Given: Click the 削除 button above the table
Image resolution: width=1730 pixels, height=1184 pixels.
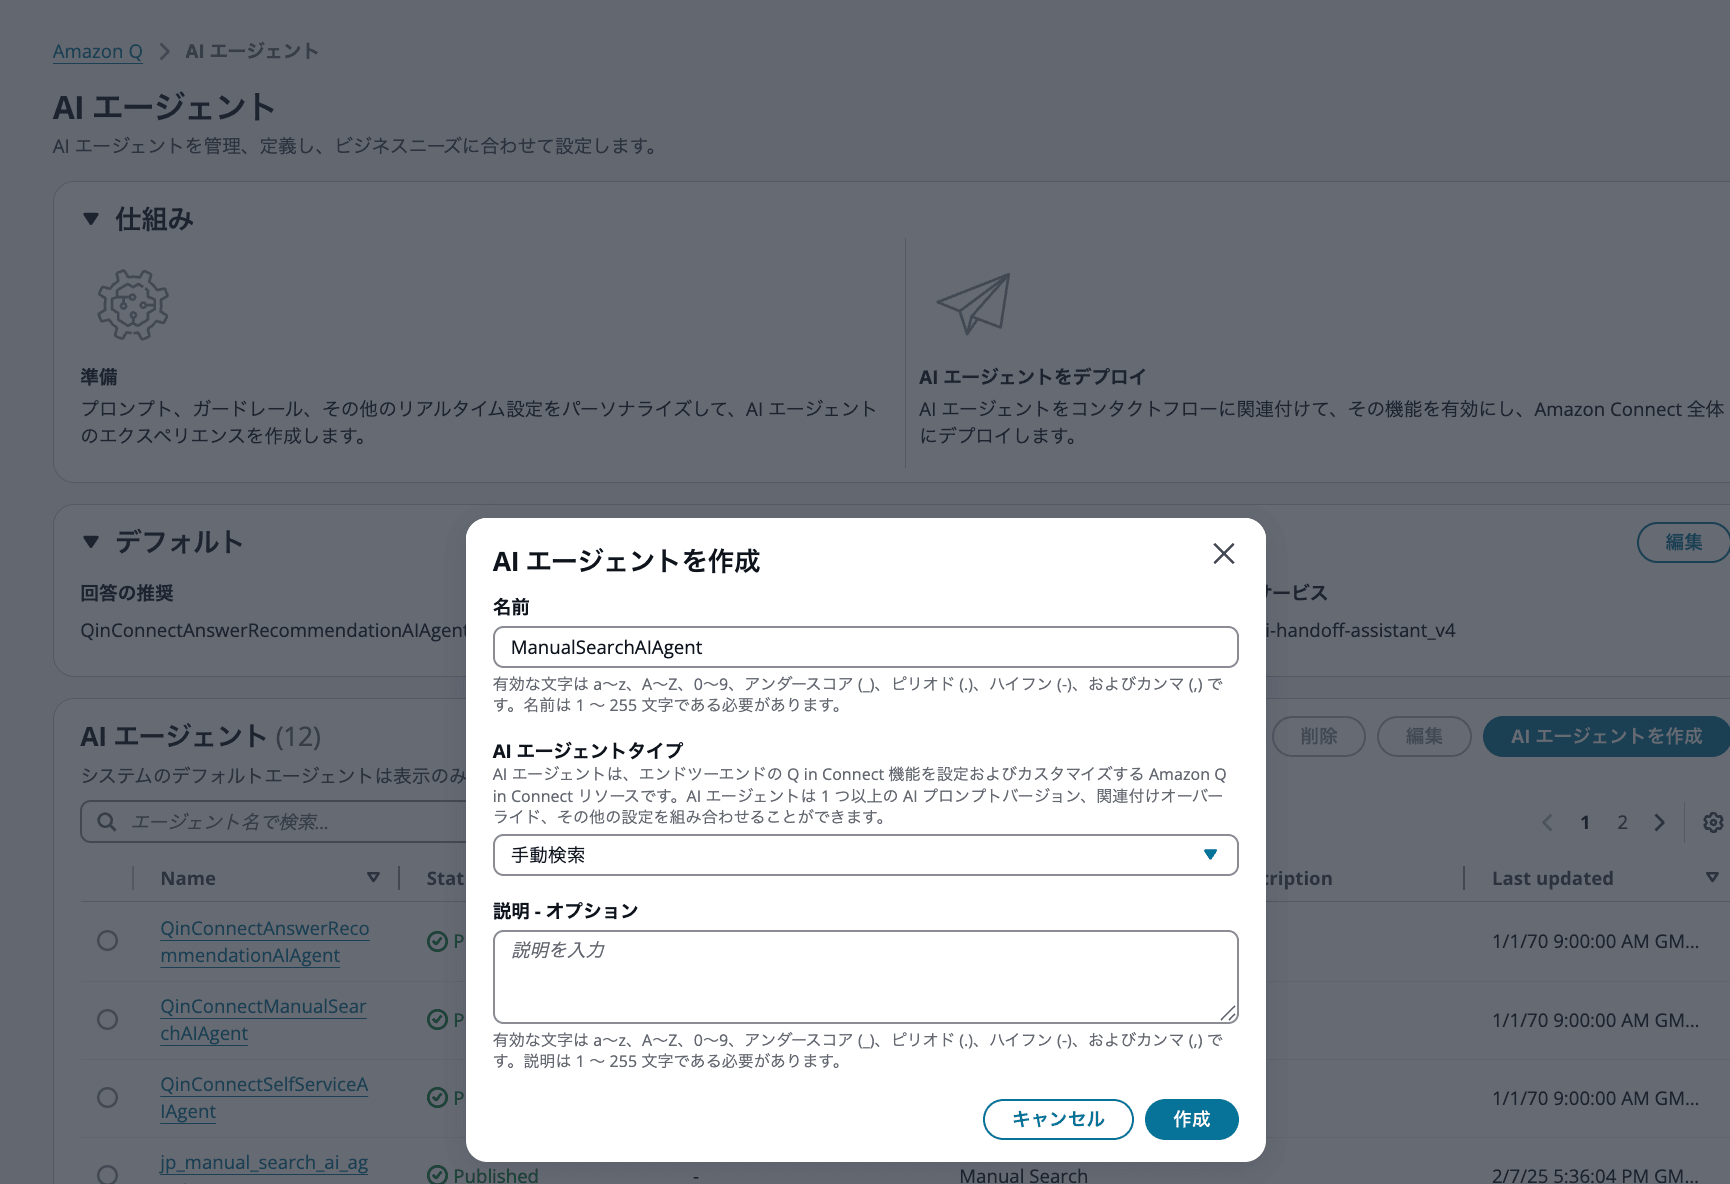Looking at the screenshot, I should point(1318,736).
